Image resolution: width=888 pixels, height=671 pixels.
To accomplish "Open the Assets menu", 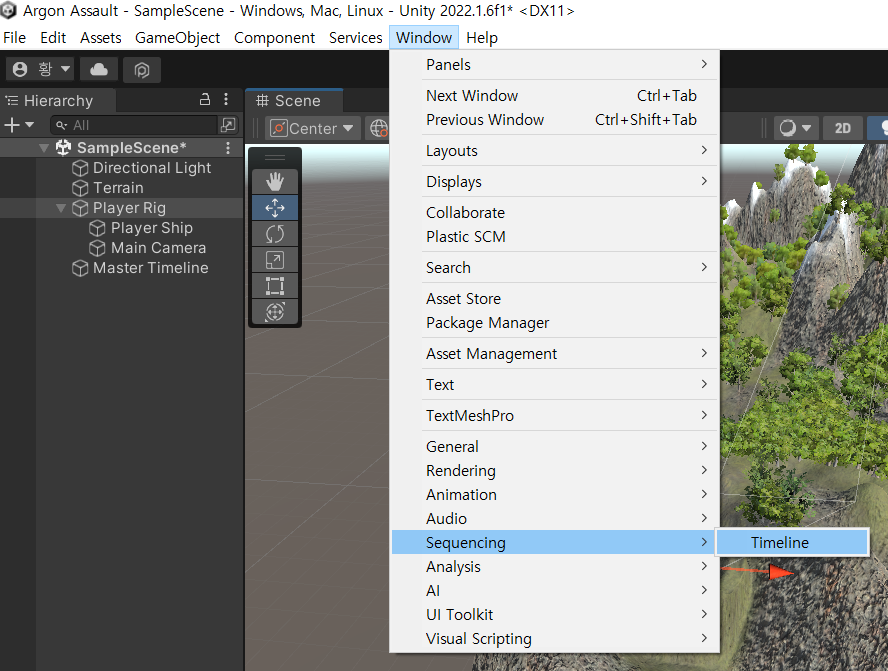I will (101, 38).
